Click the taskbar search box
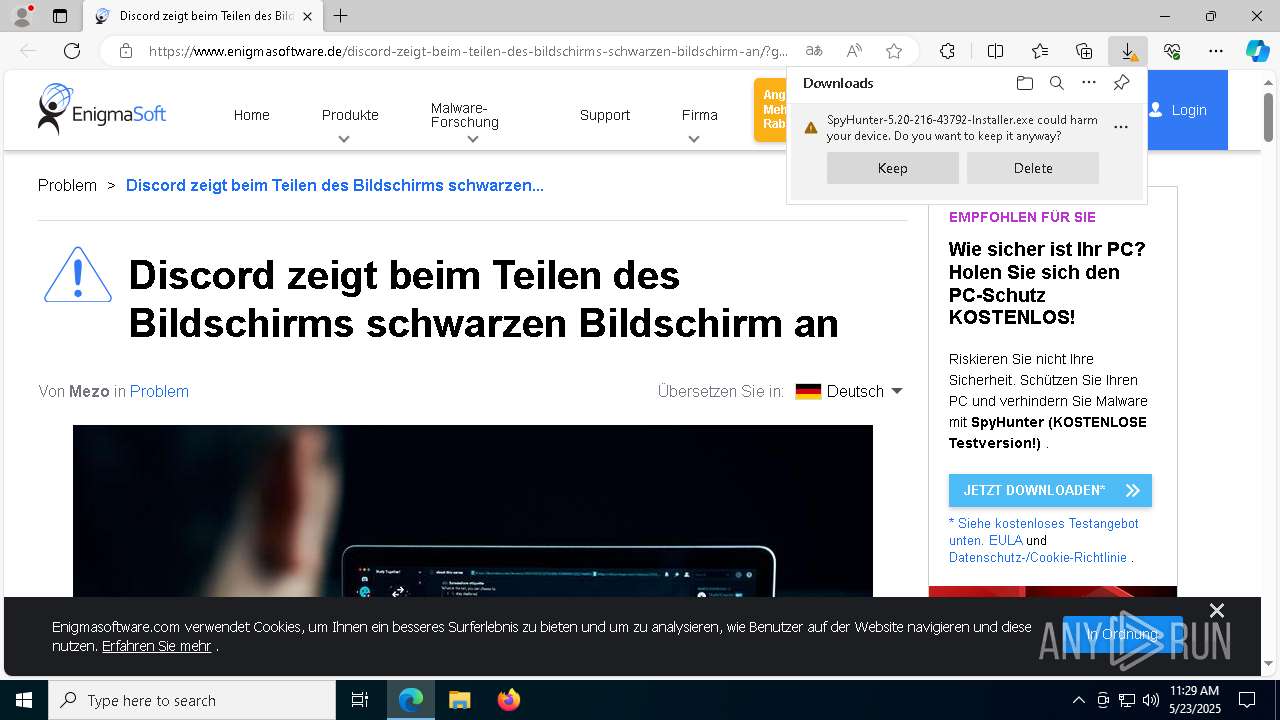Screen dimensions: 1280x720 click(192, 700)
